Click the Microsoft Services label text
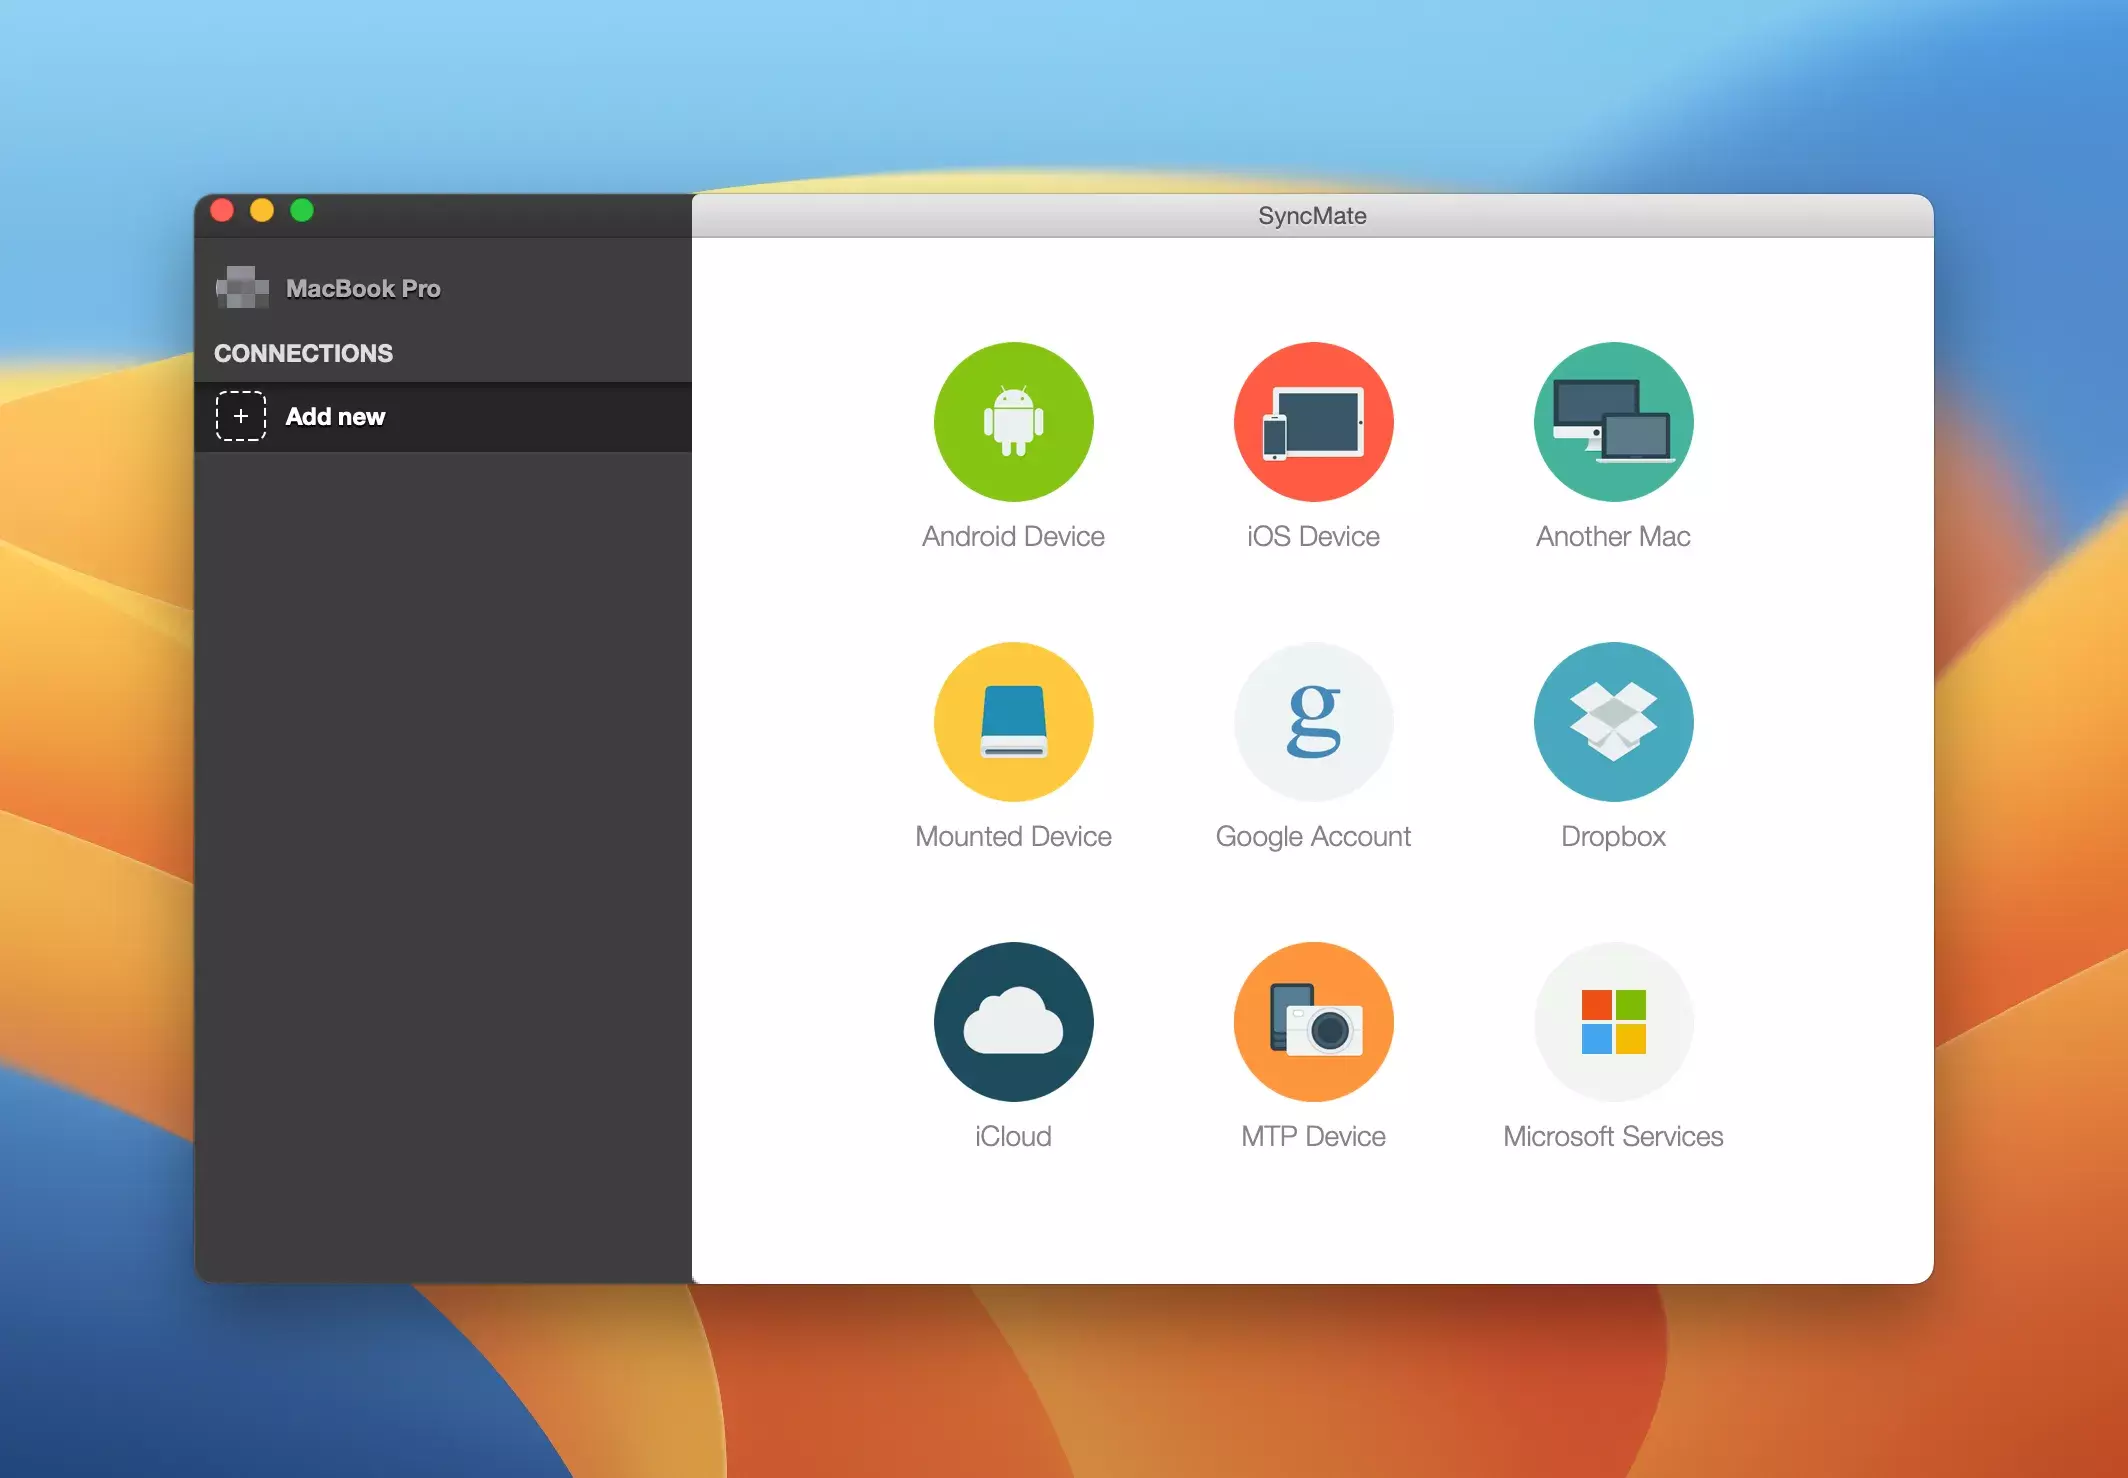Screen dimensions: 2128x1478 pyautogui.click(x=1613, y=1137)
